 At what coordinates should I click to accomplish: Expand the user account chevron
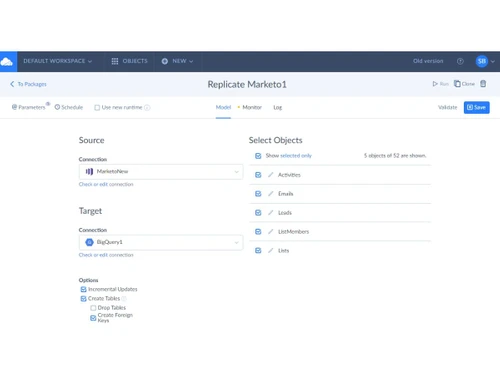pyautogui.click(x=493, y=61)
